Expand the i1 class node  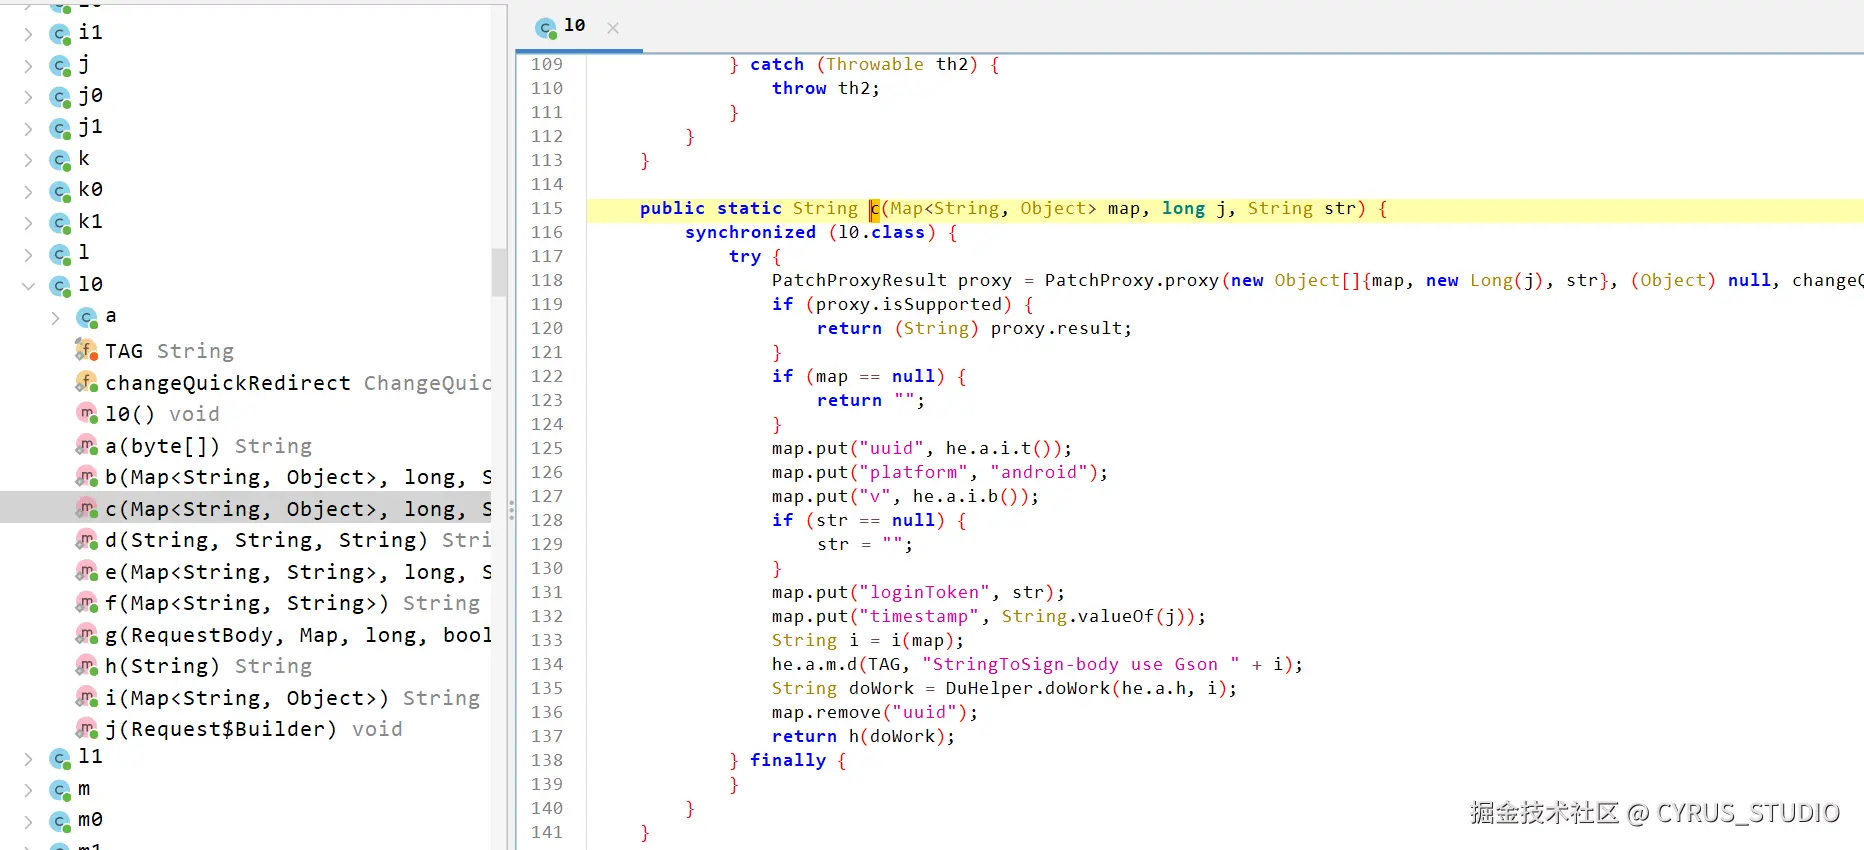coord(28,35)
